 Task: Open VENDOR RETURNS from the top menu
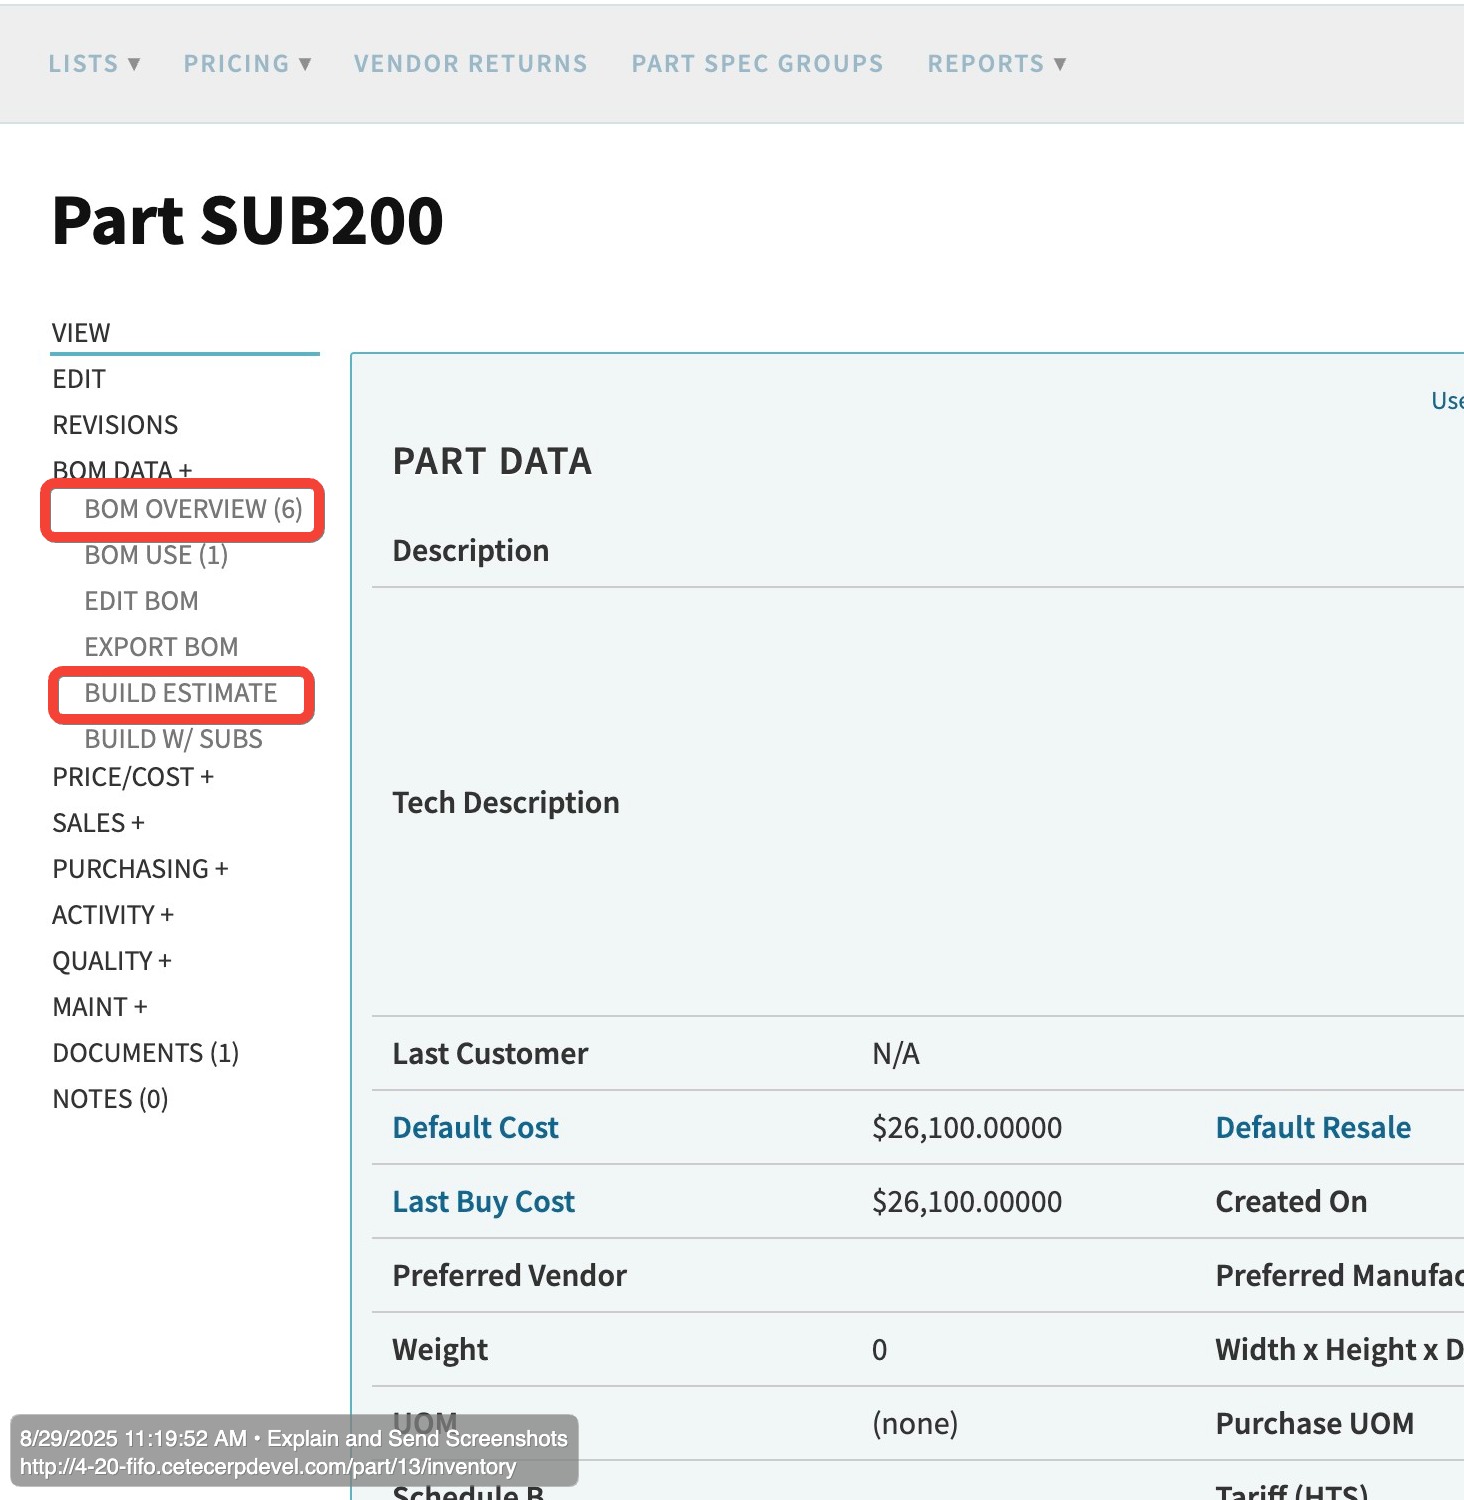(470, 63)
